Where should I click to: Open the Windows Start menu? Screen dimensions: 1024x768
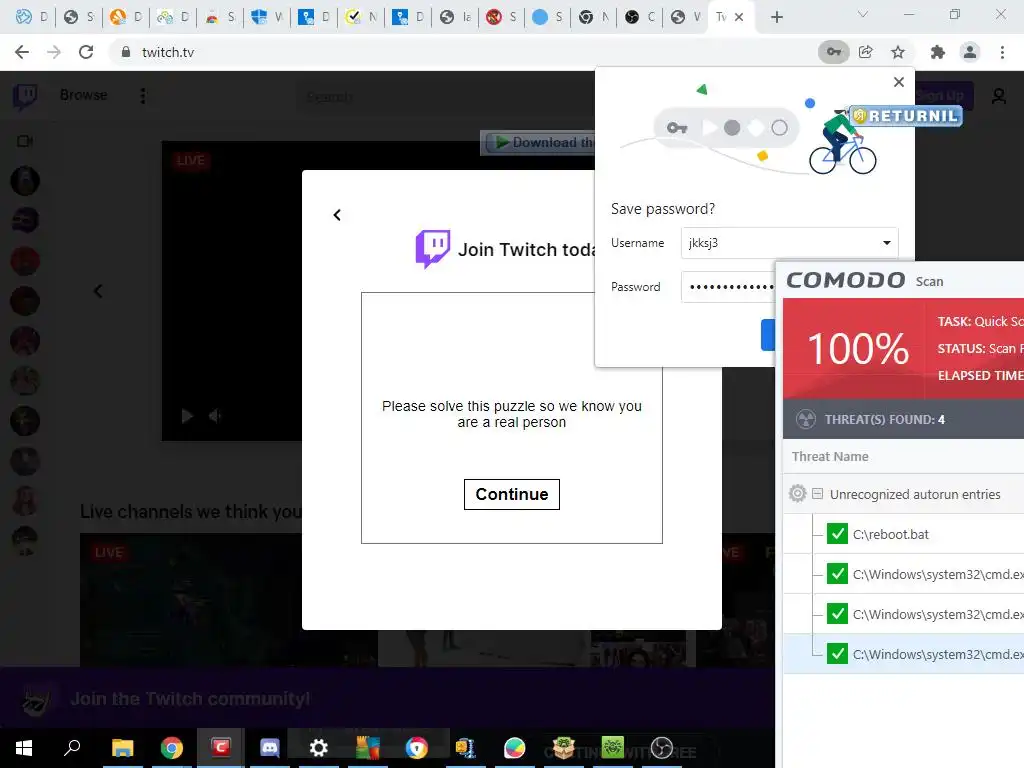24,748
